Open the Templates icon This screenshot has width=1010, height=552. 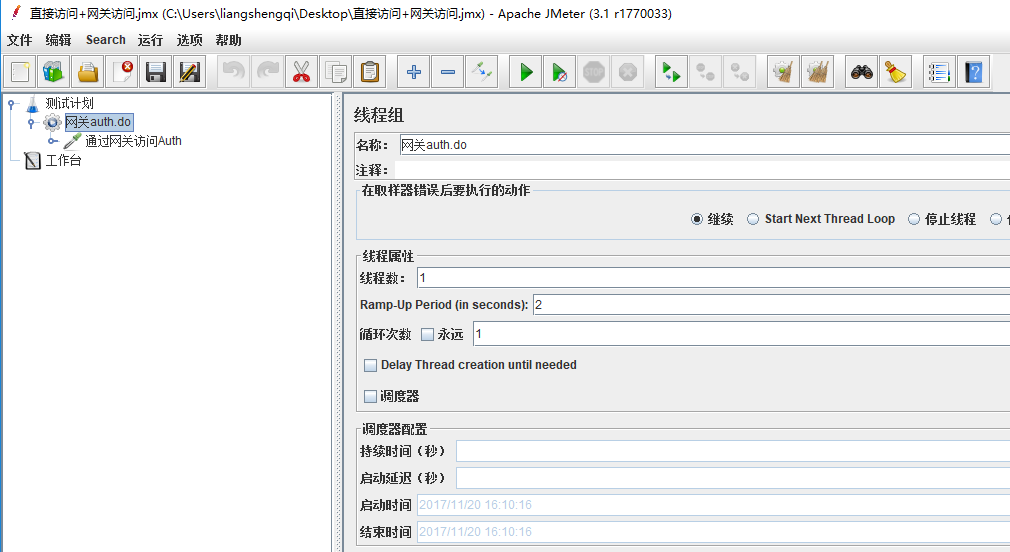coord(53,71)
